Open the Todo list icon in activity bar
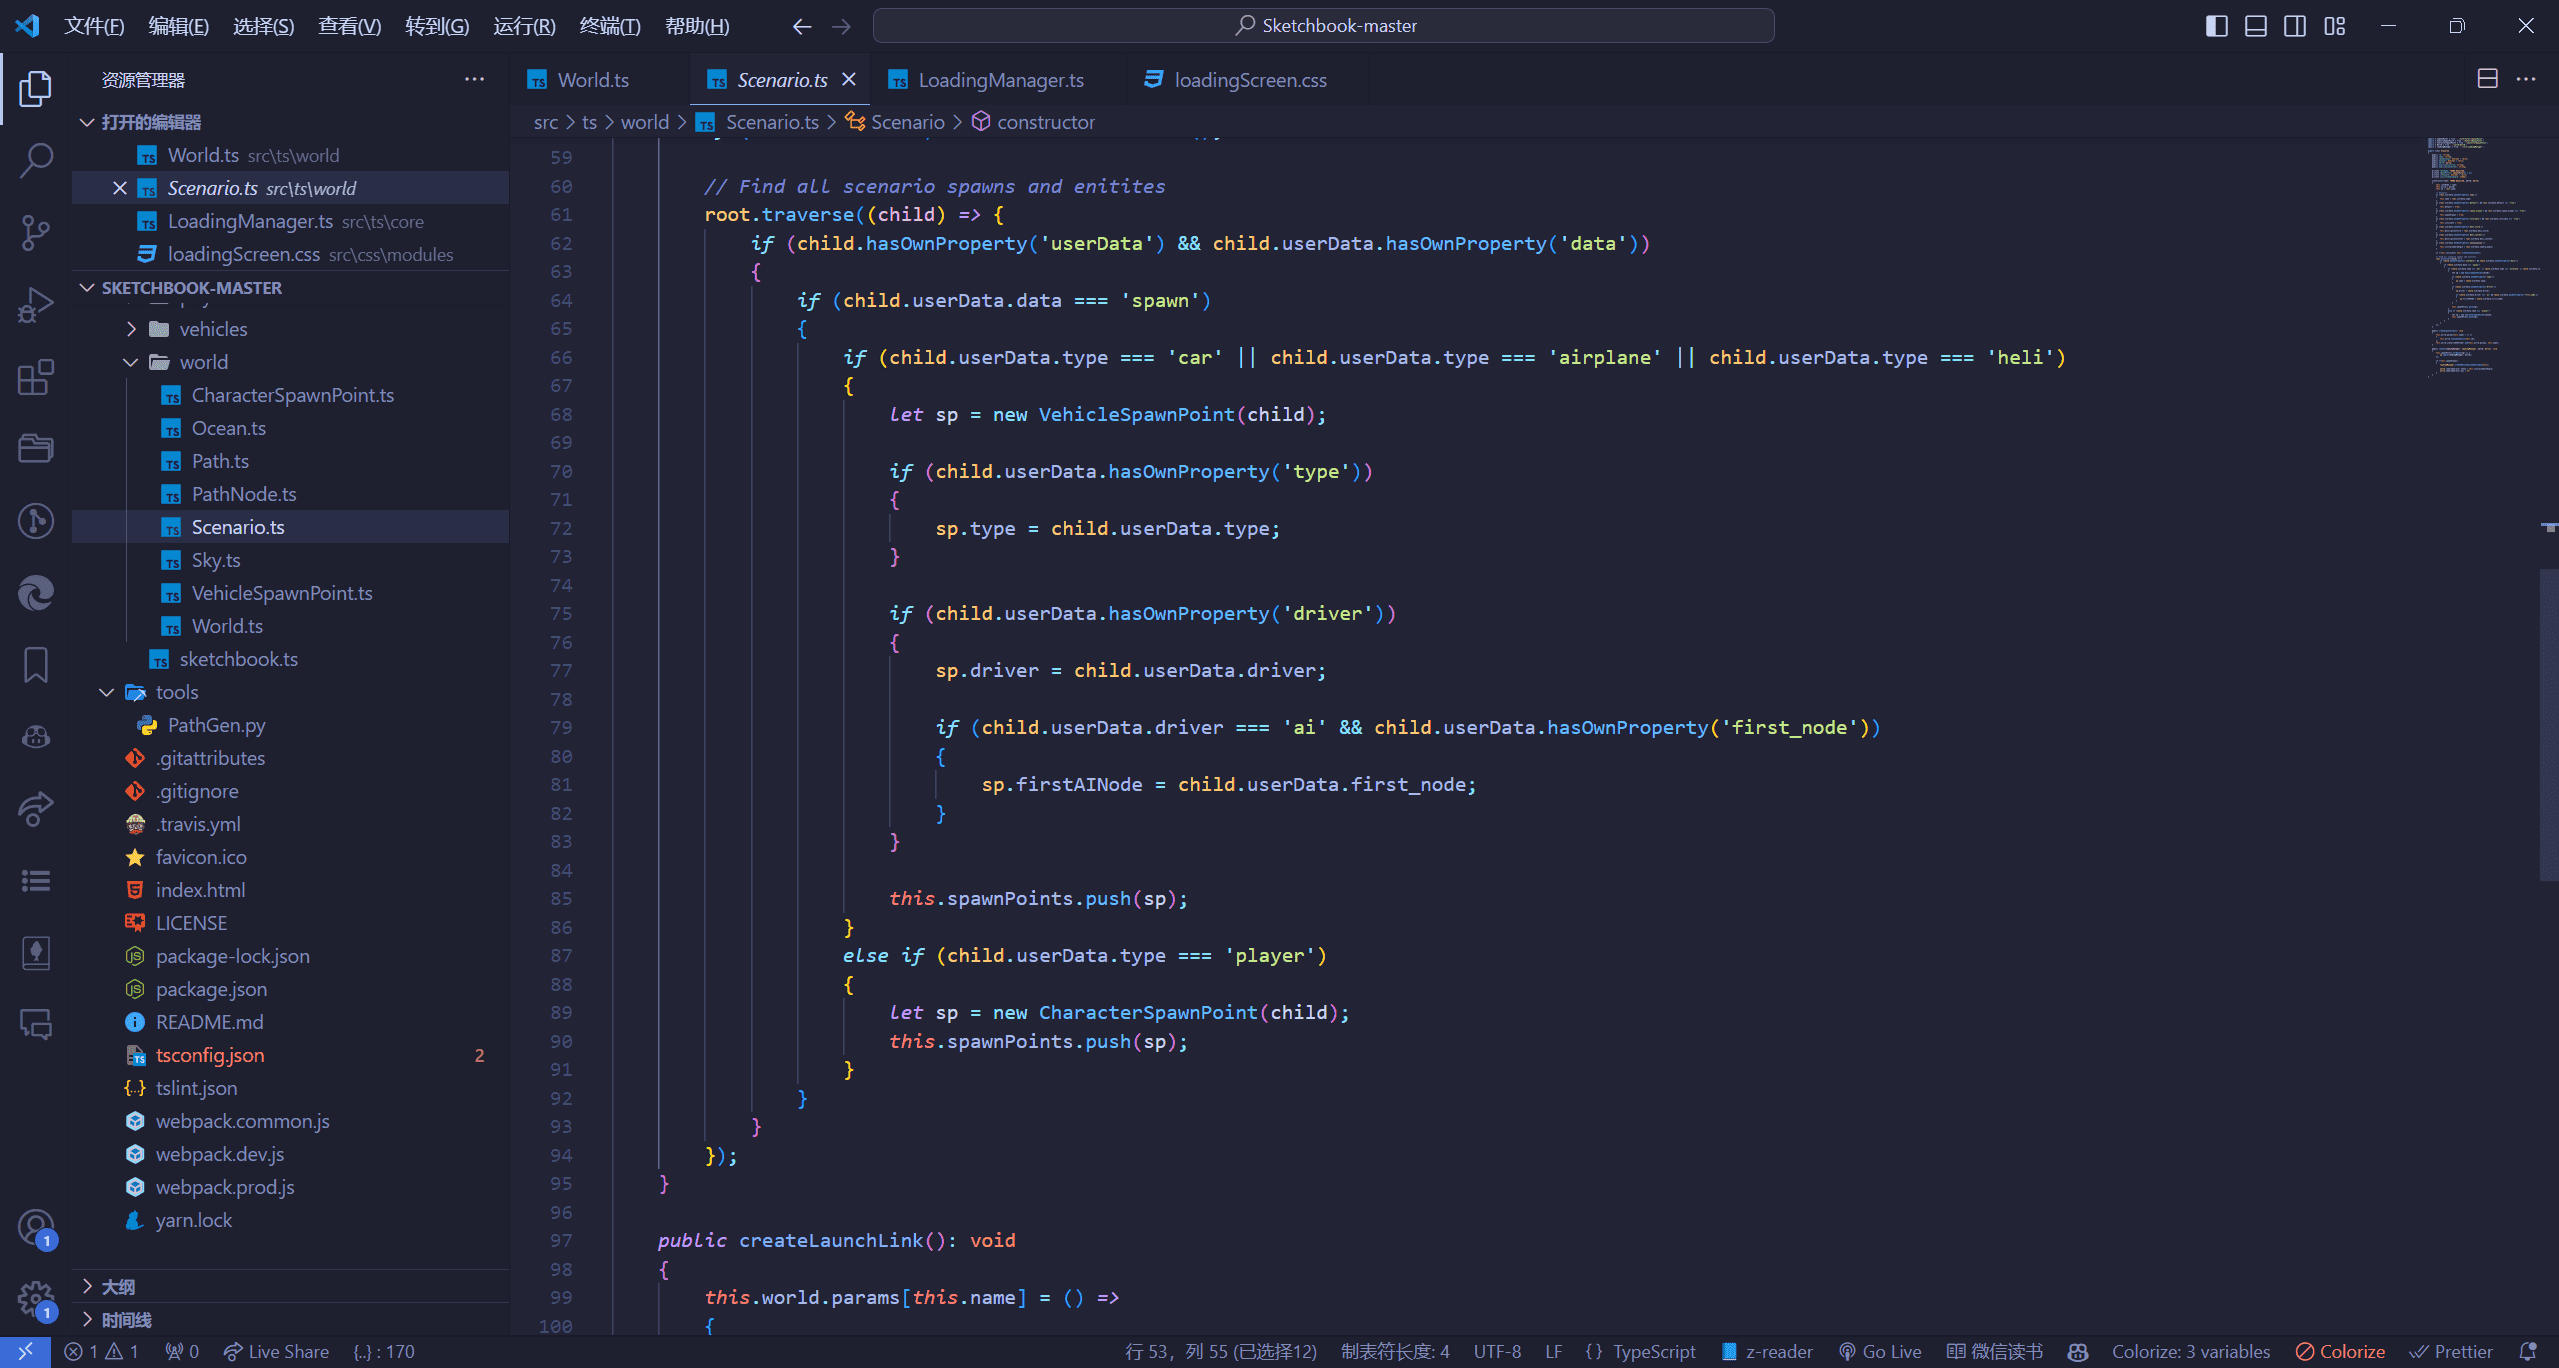Viewport: 2559px width, 1368px height. click(35, 881)
